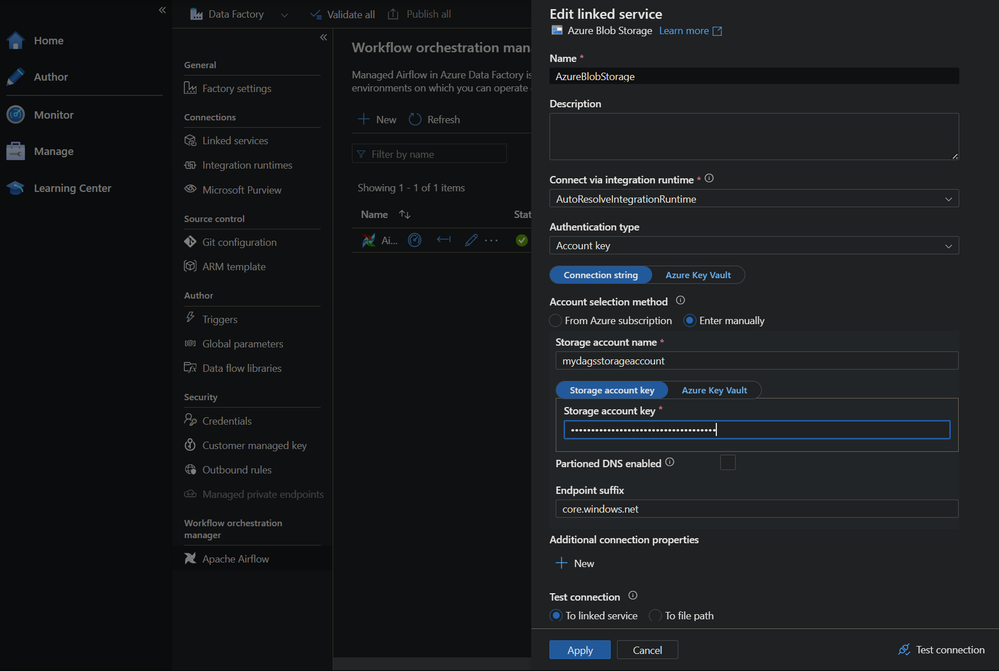Viewport: 999px width, 671px height.
Task: Click the Endpoint suffix field
Action: point(756,509)
